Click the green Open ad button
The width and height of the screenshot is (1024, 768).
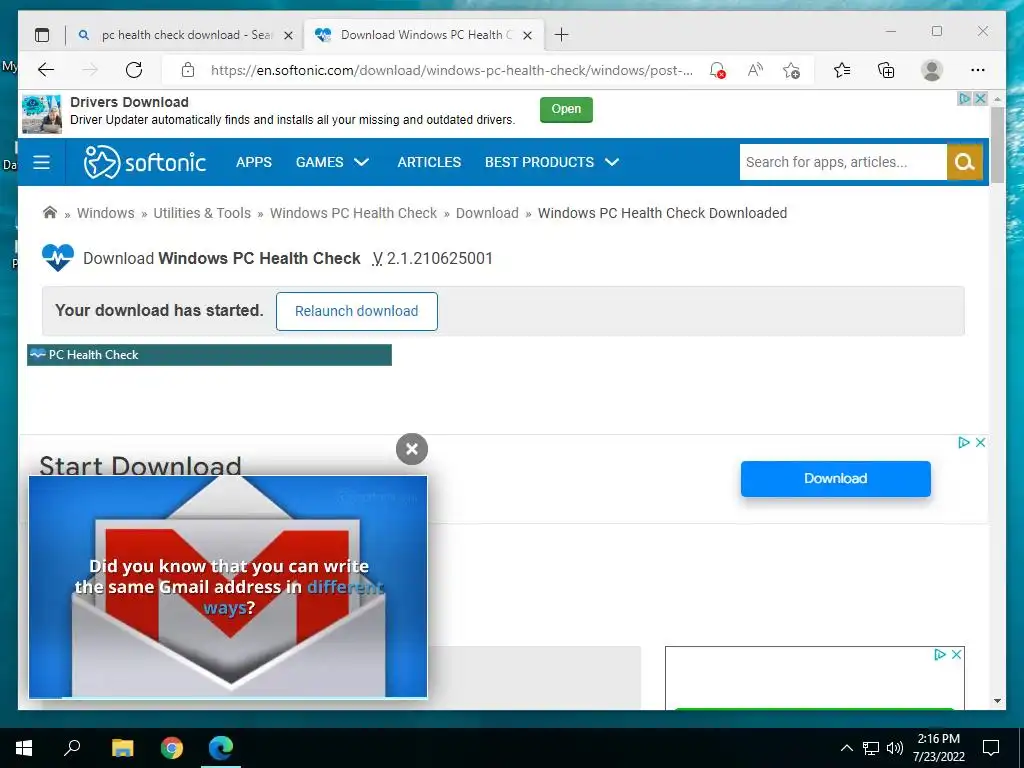point(566,109)
